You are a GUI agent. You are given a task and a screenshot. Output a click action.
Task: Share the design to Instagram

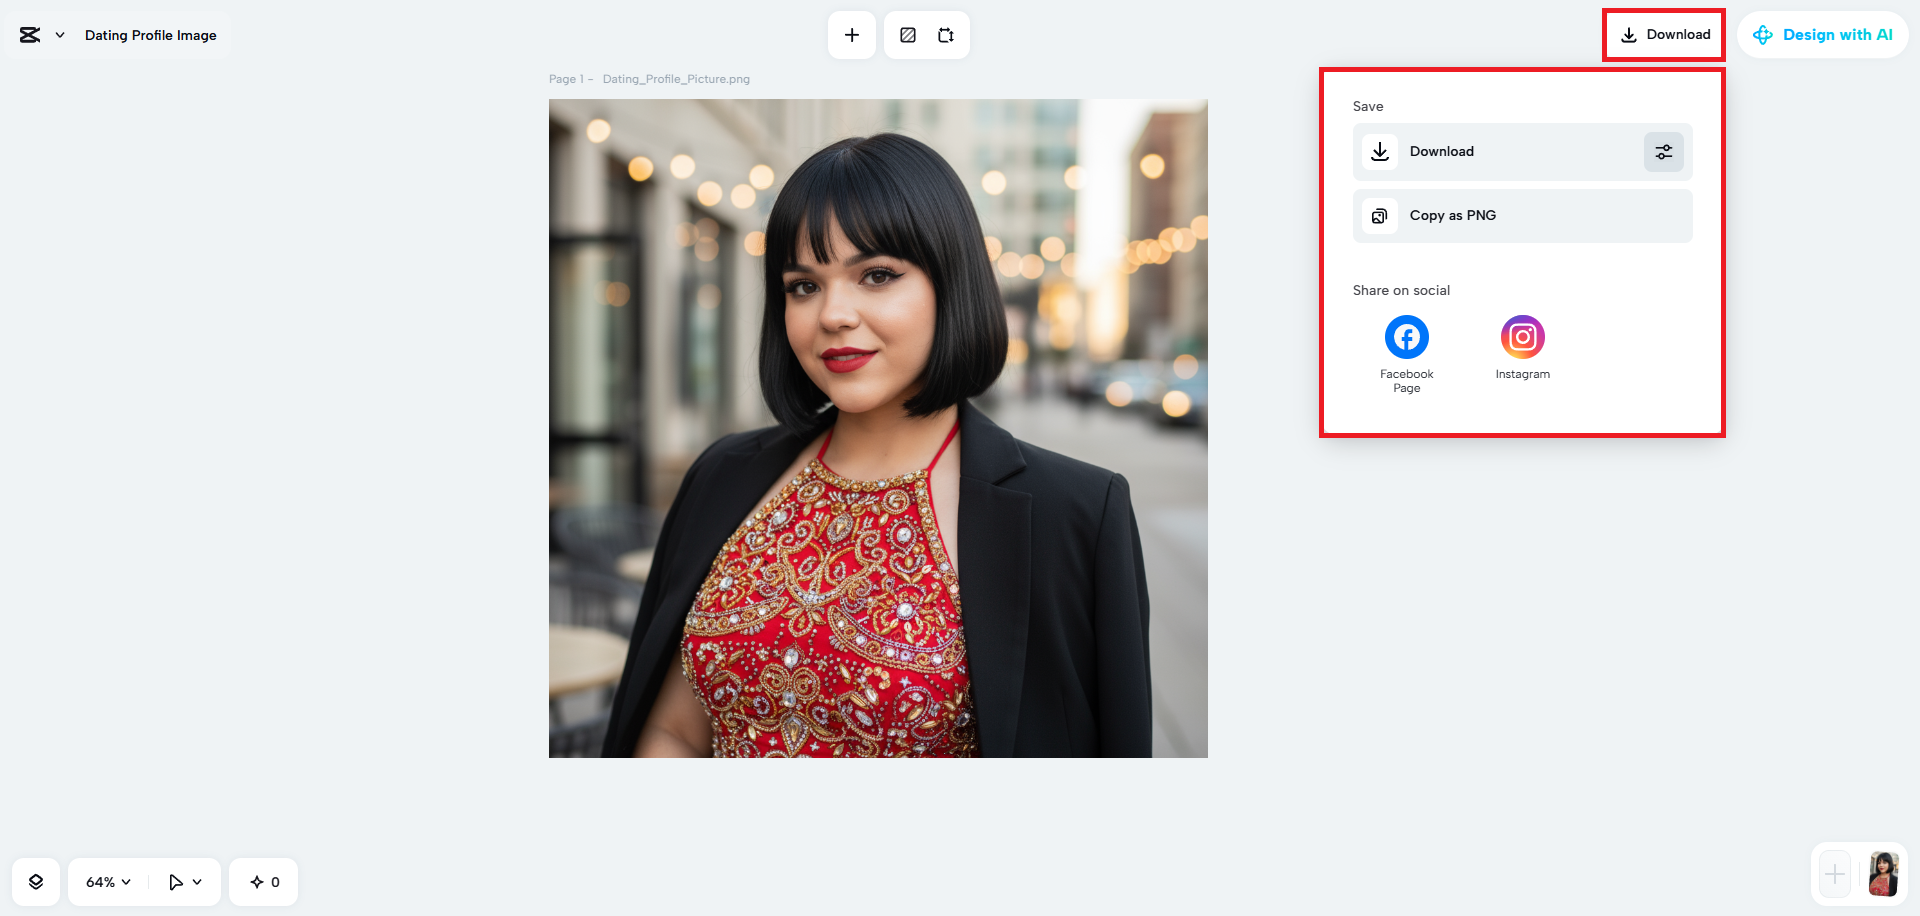click(1522, 337)
